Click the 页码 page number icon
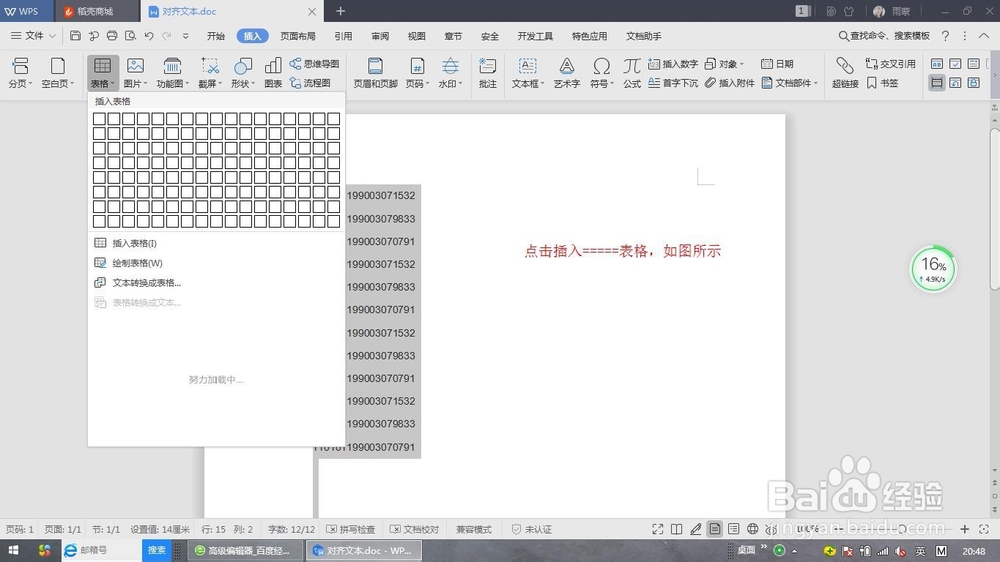 point(417,66)
